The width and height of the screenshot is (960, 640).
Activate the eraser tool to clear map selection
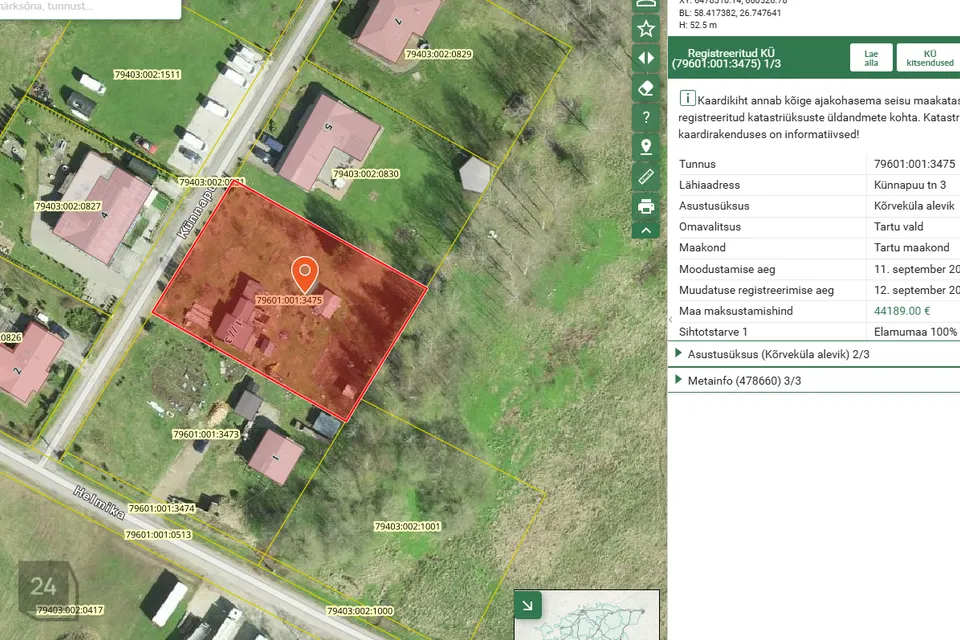pos(646,88)
